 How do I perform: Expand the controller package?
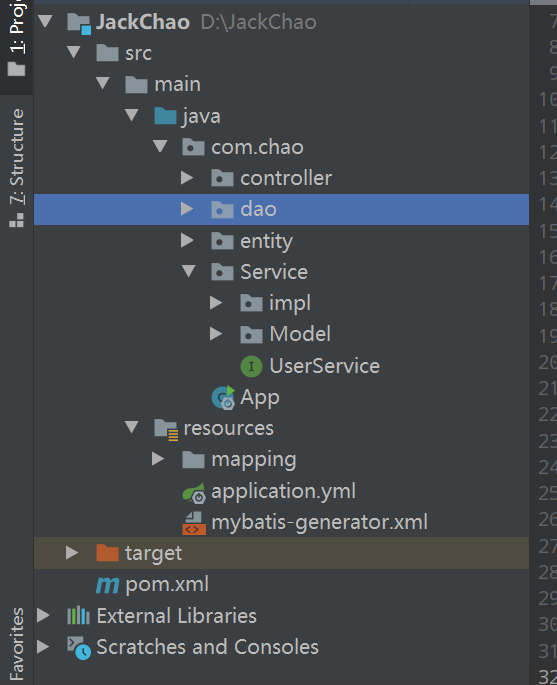pos(187,177)
